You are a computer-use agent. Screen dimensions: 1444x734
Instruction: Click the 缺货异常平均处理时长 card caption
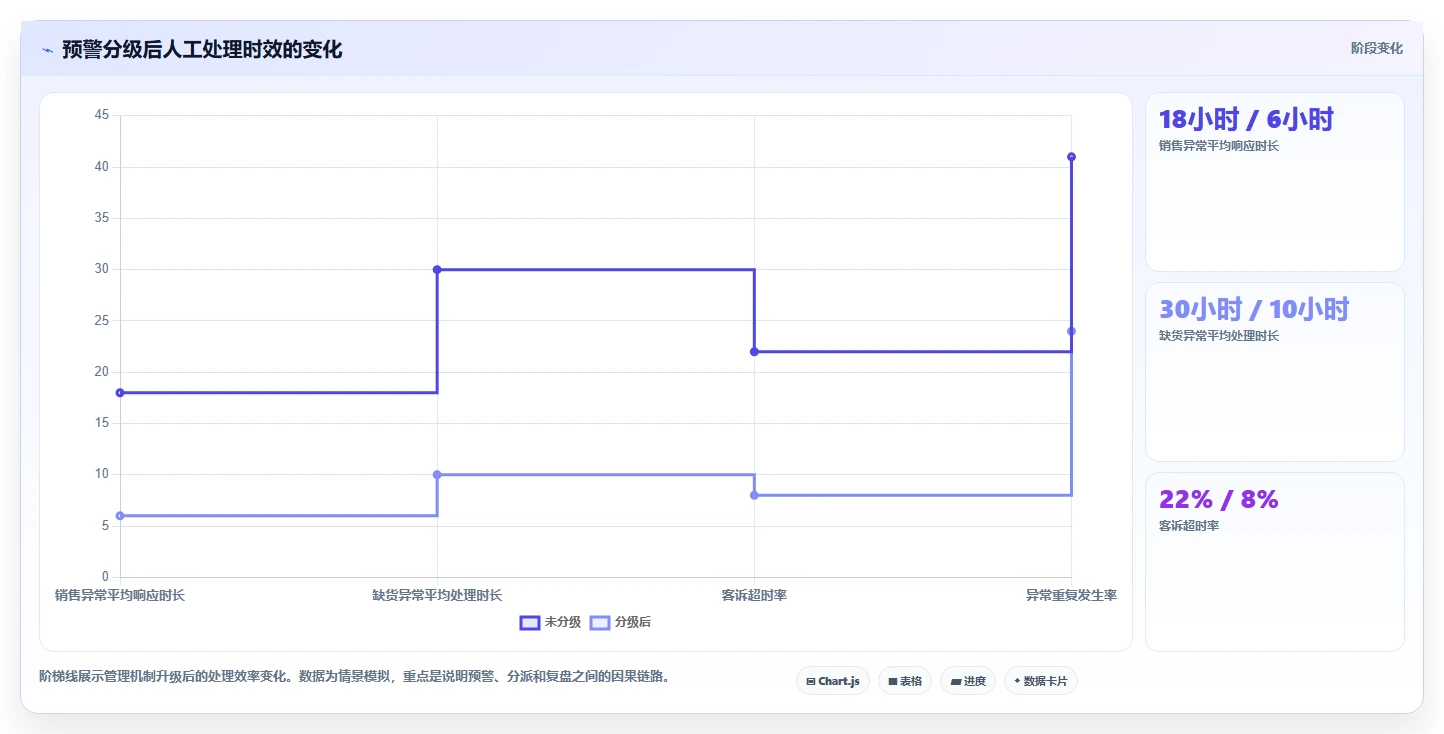click(1219, 336)
